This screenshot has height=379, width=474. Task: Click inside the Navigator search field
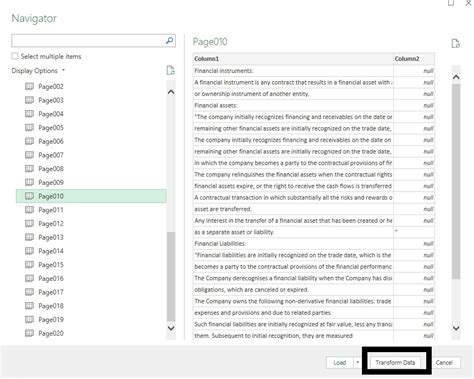click(x=88, y=41)
